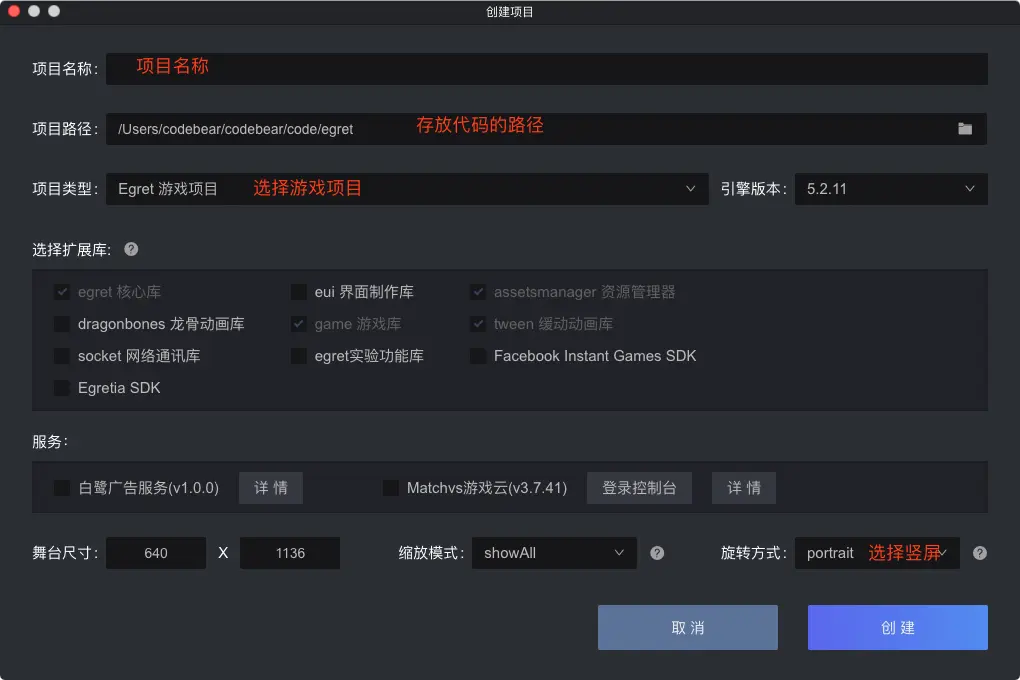Viewport: 1020px width, 680px height.
Task: Close the 创建项目 window
Action: 14,11
